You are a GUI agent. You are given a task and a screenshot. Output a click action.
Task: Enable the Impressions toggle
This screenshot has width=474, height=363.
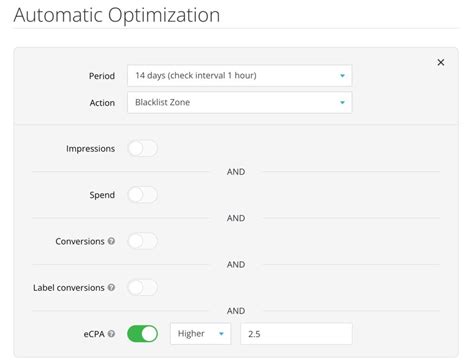click(x=143, y=148)
